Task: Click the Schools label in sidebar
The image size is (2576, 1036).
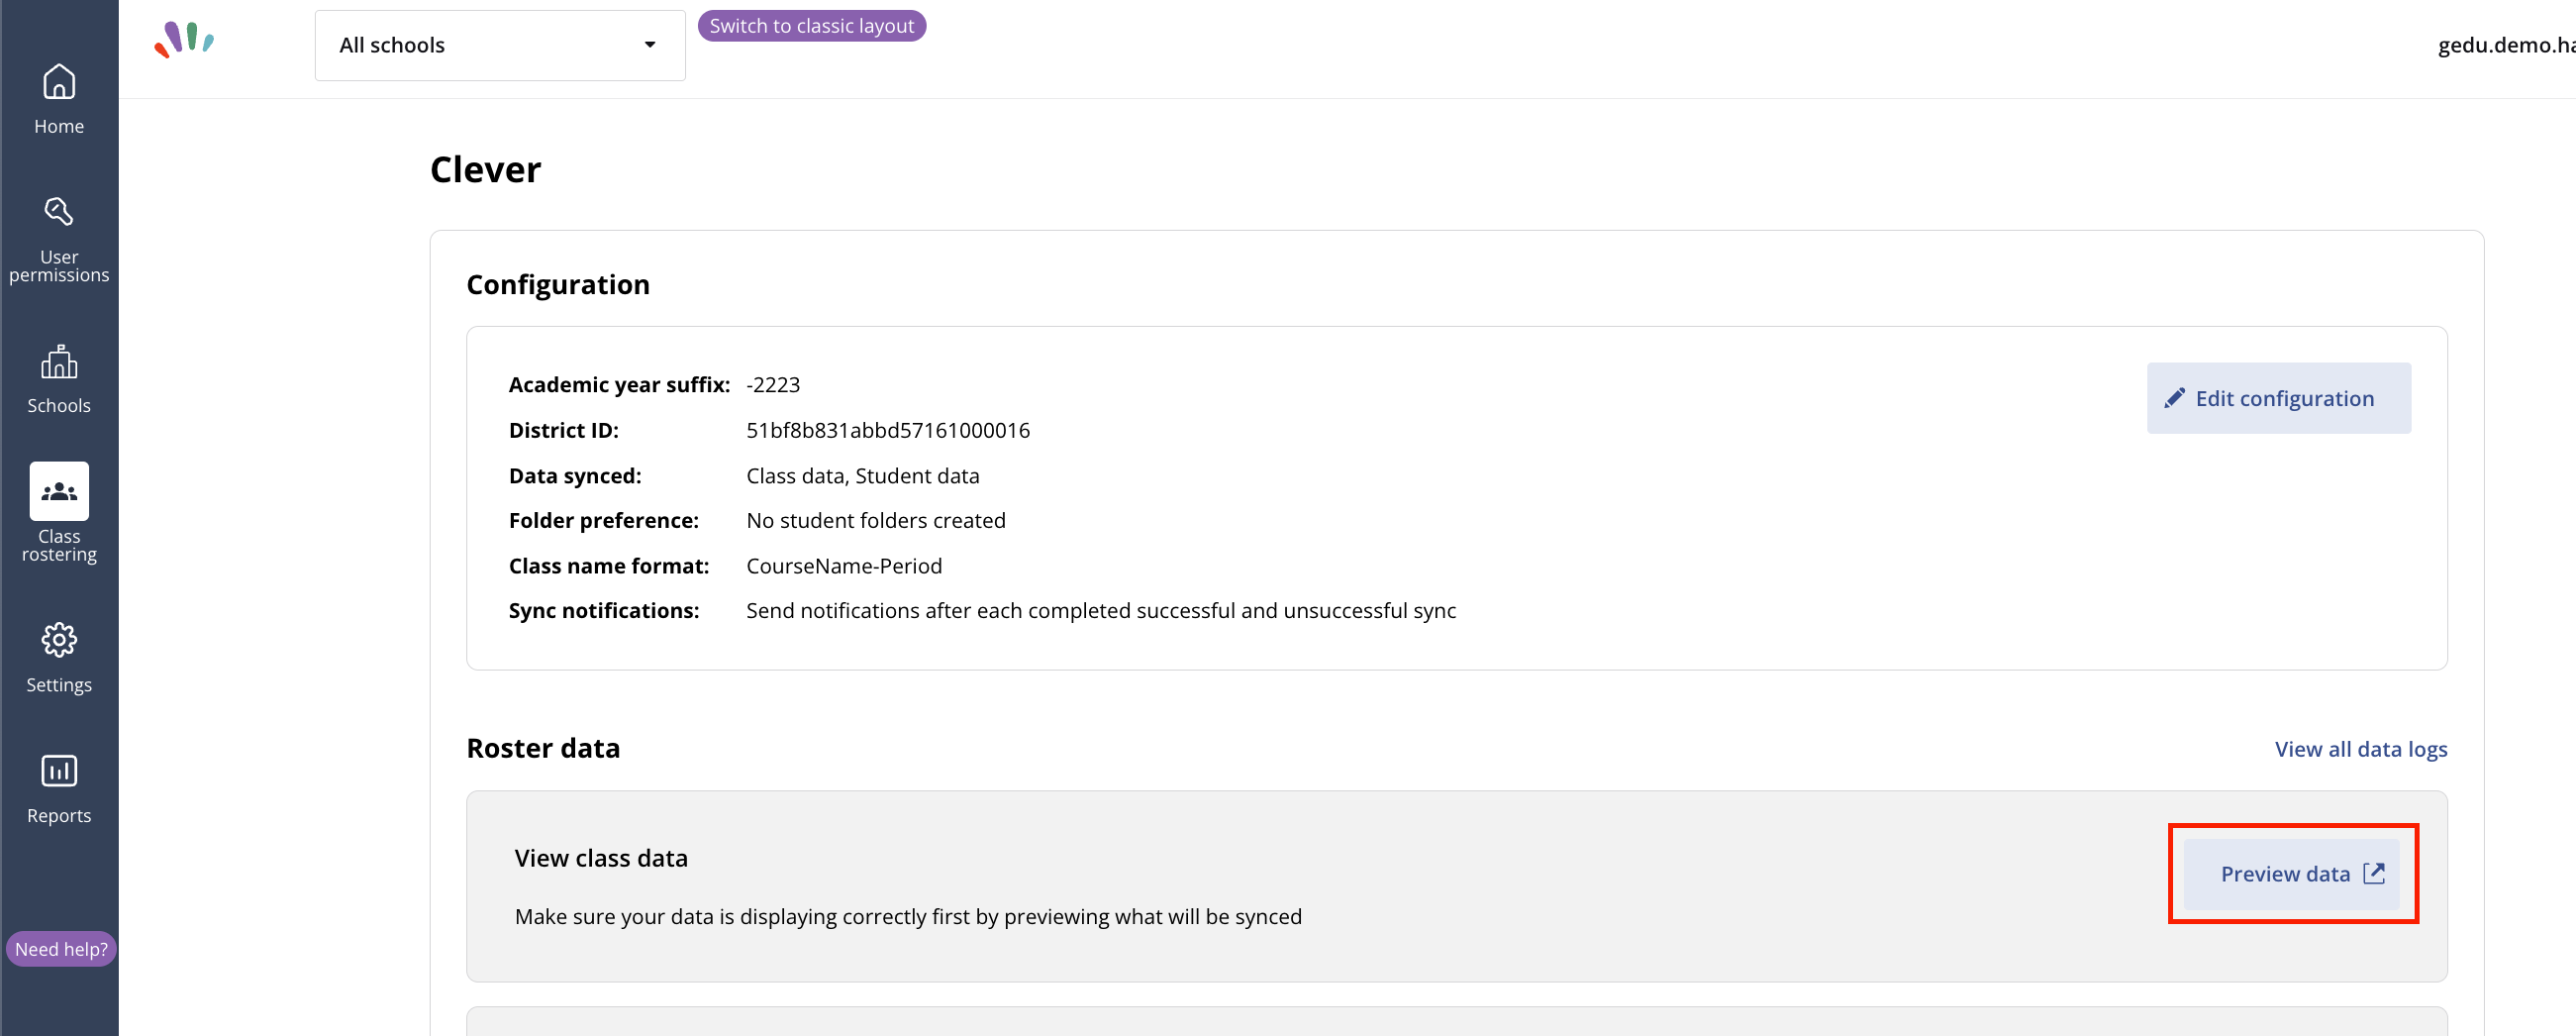Action: (59, 405)
